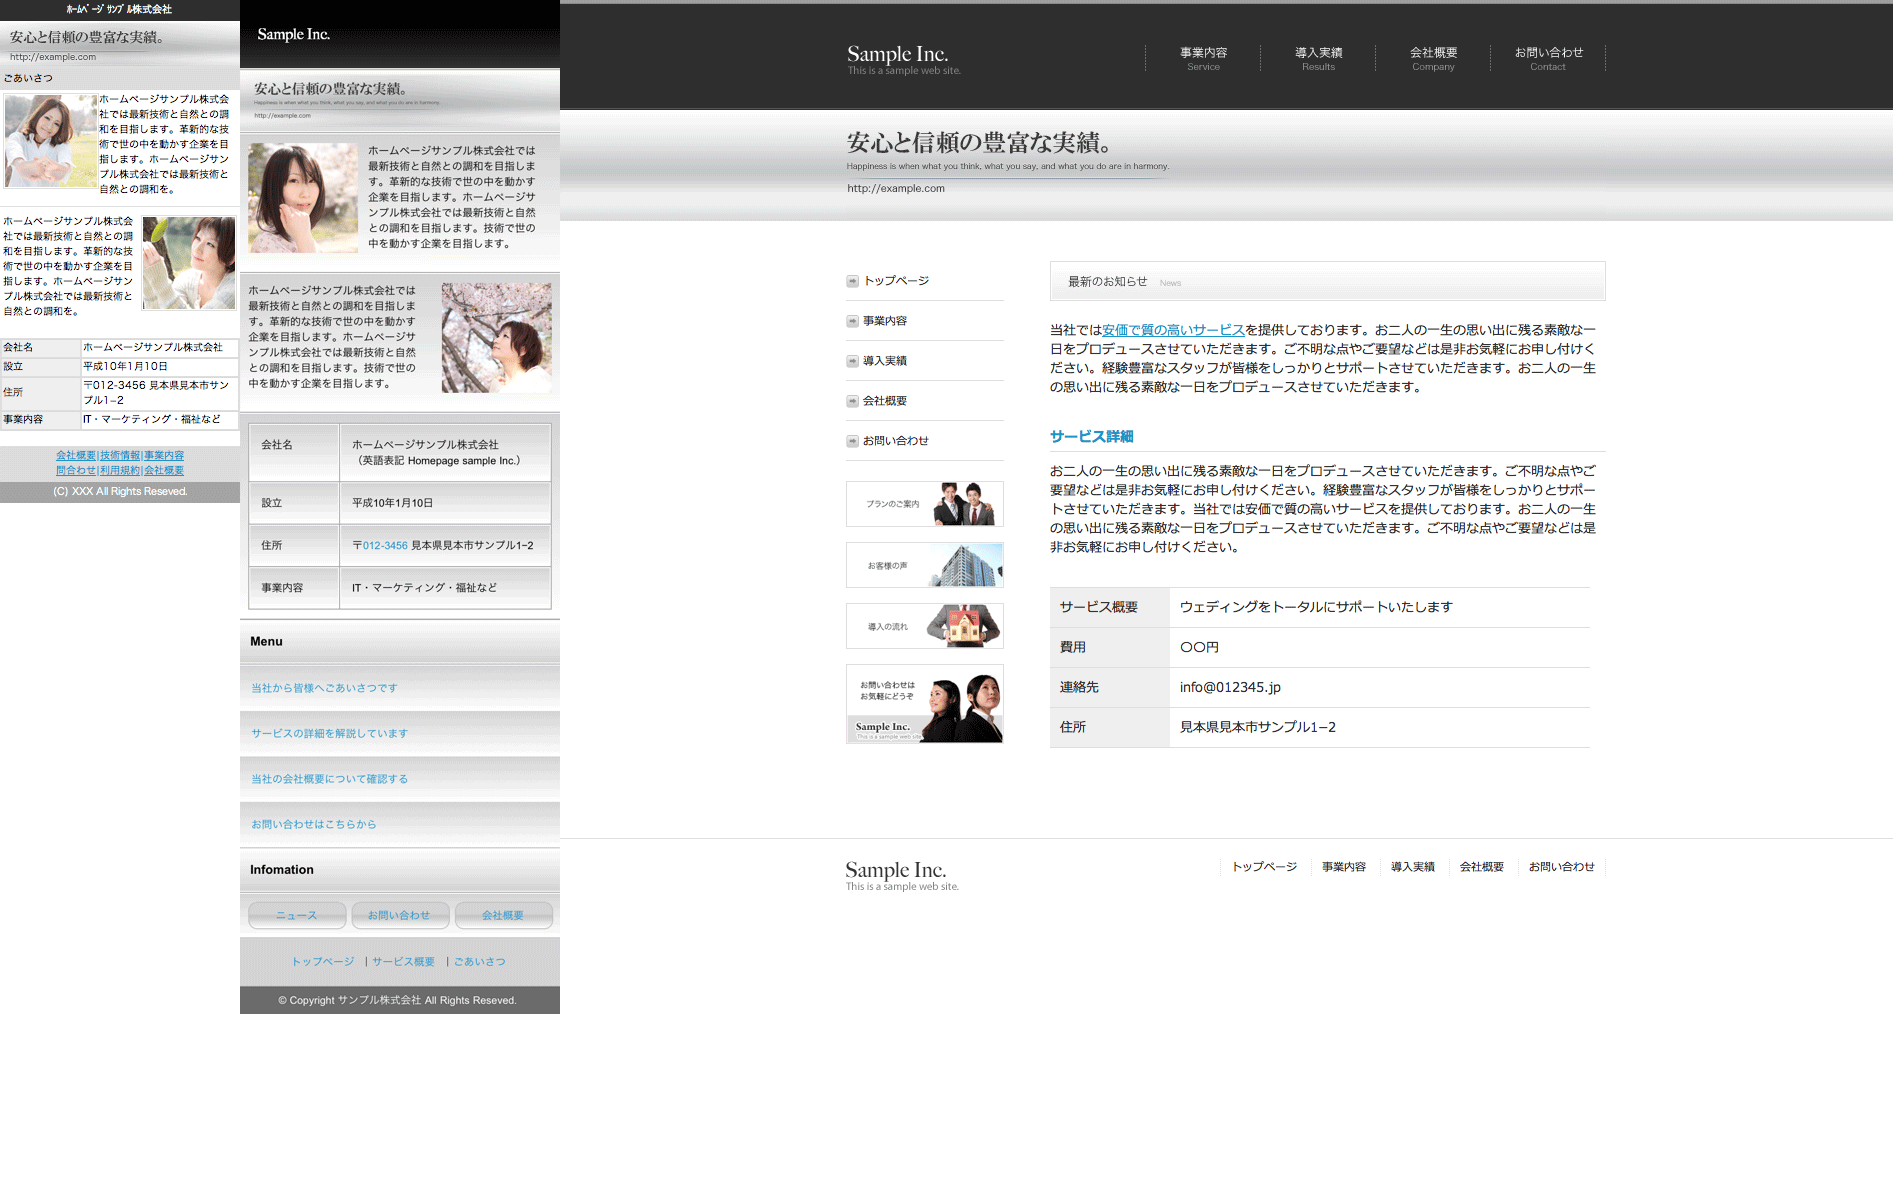Screen dimensions: 1893x1200
Task: Select 事業内容 Service in the top navigation
Action: point(1203,58)
